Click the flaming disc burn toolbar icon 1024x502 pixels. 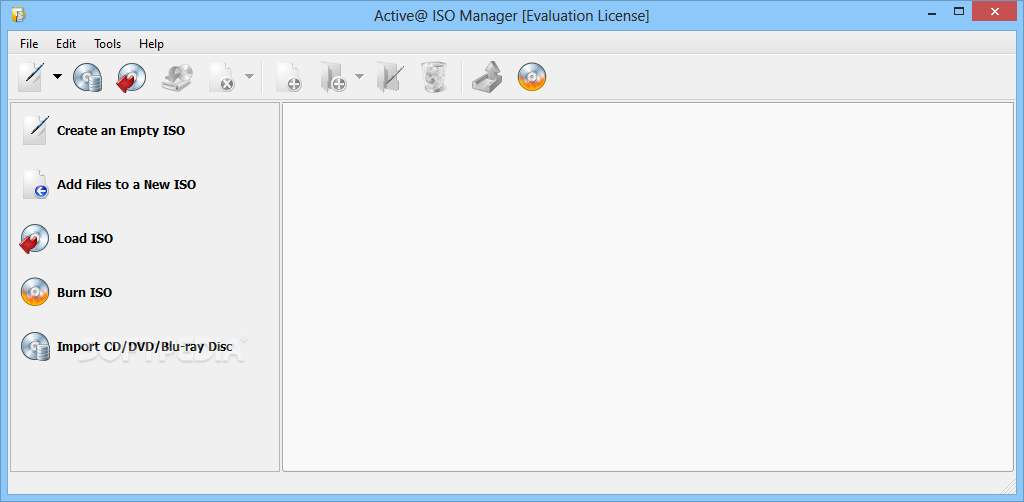point(532,77)
